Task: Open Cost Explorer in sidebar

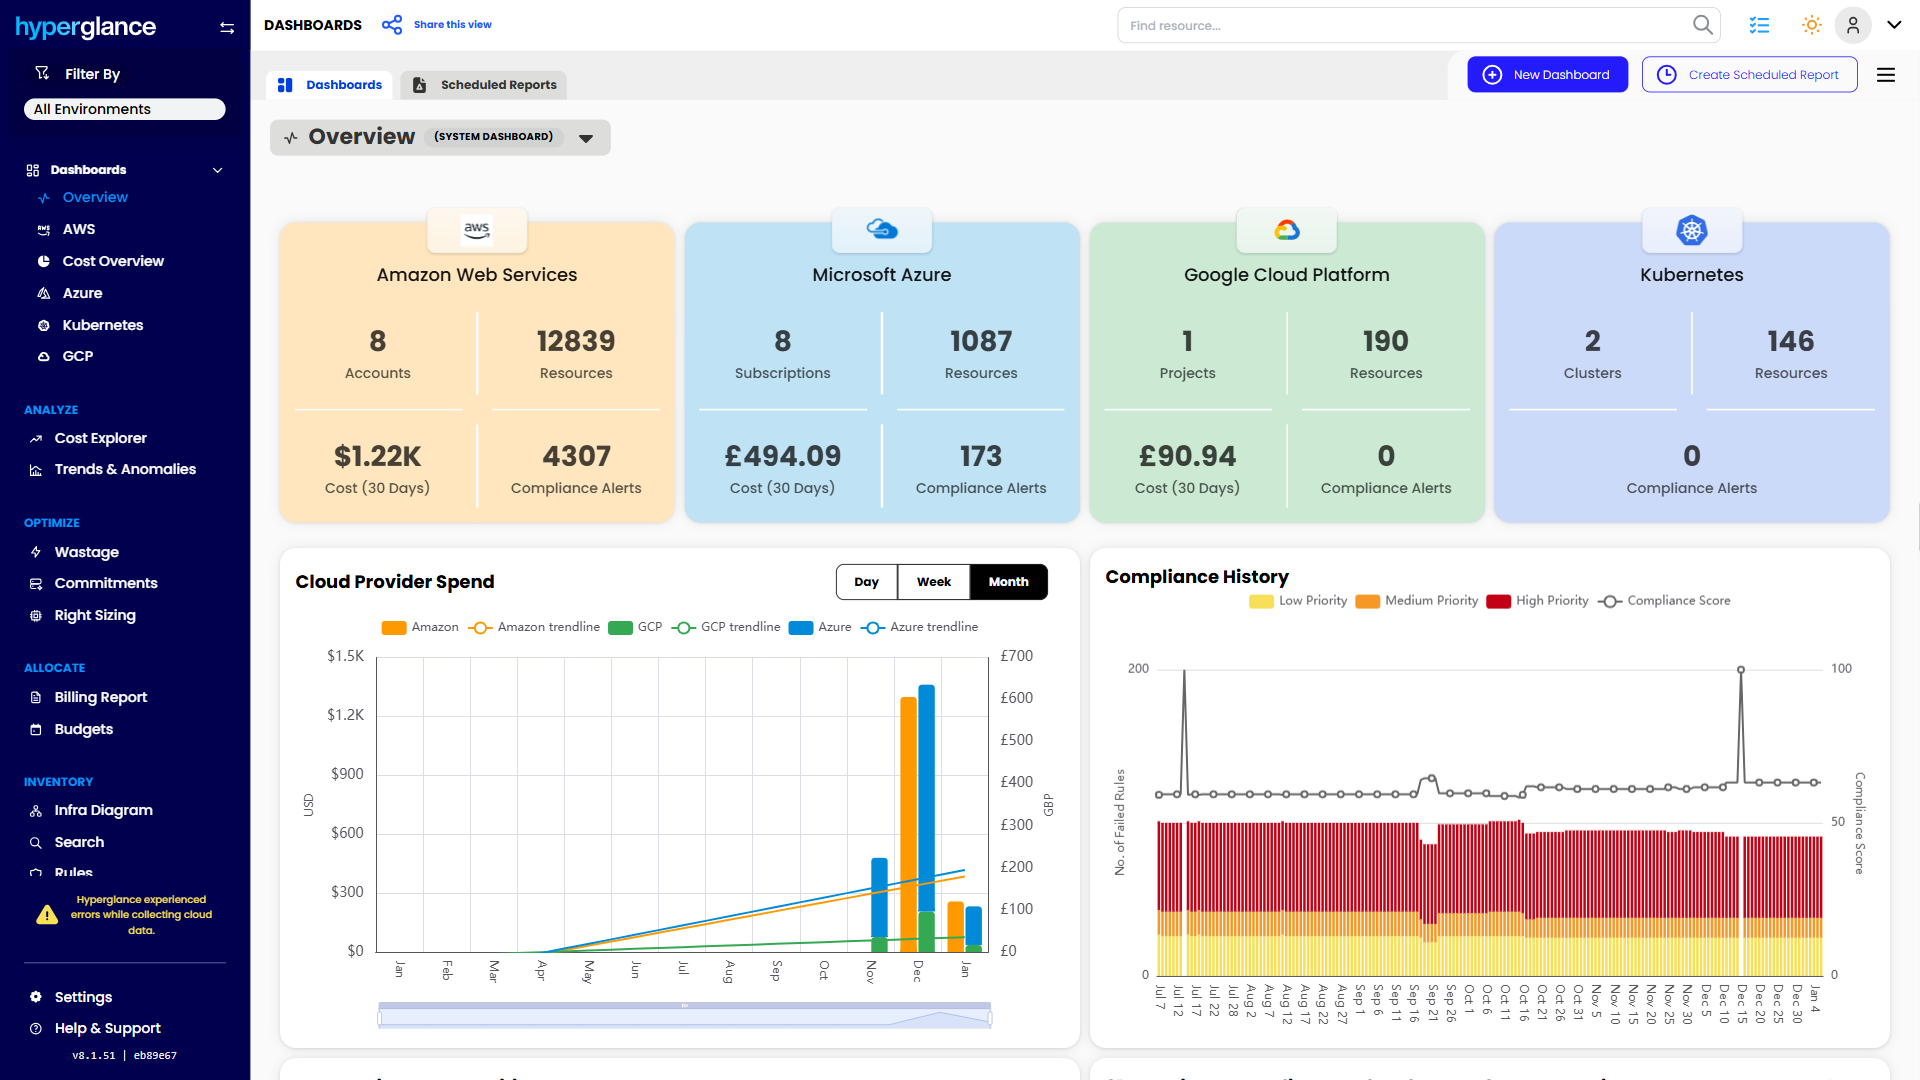Action: pyautogui.click(x=100, y=438)
